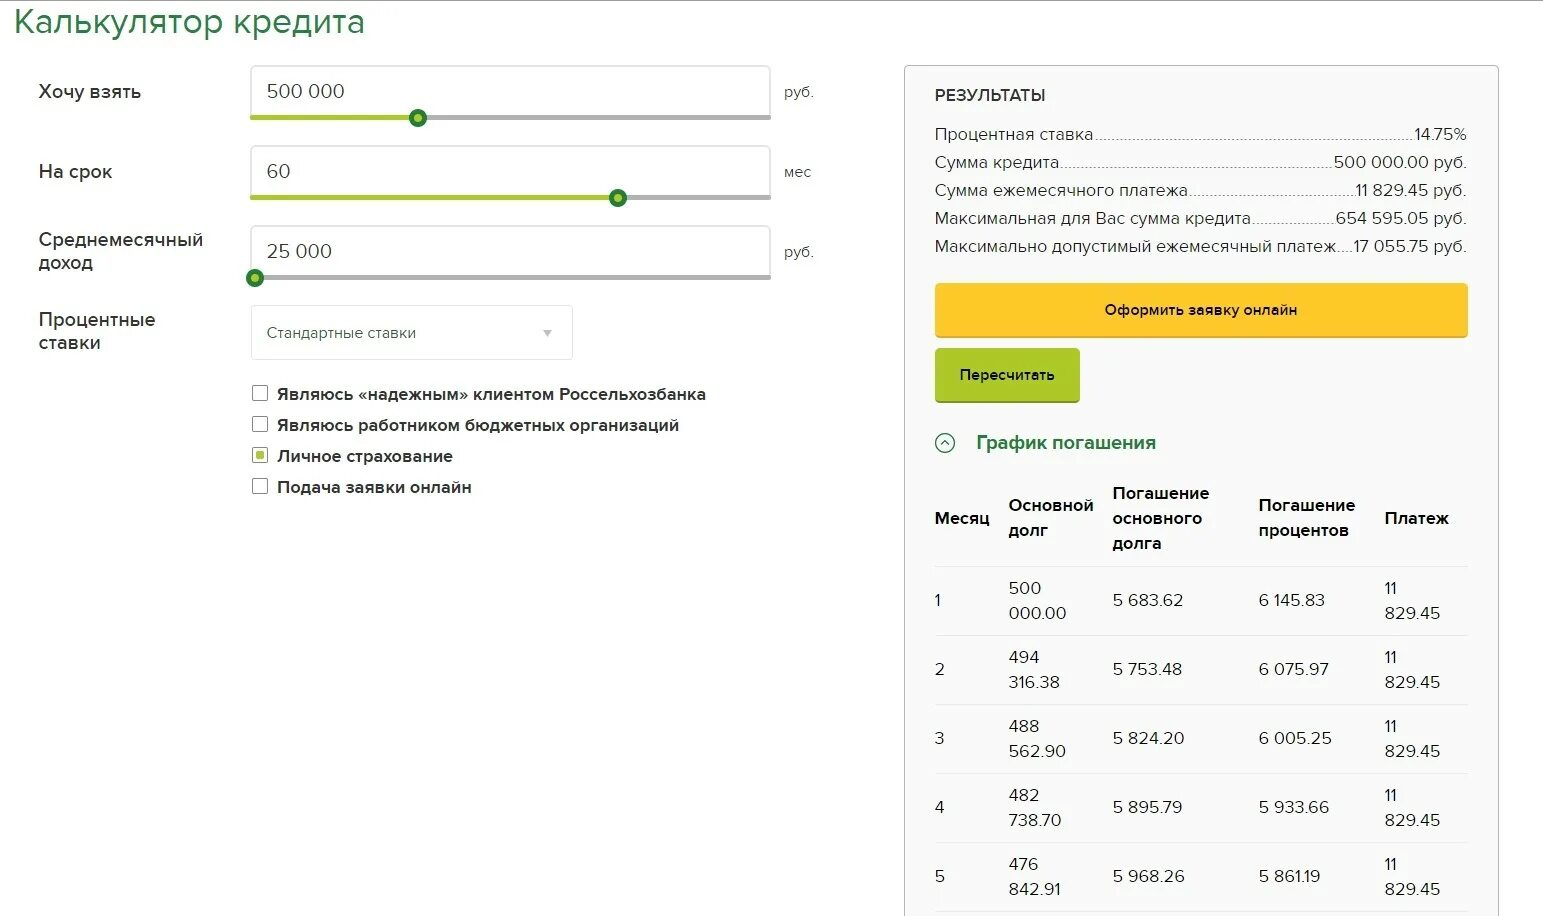
Task: Select the 5 861.19 interest cell
Action: coord(1289,876)
